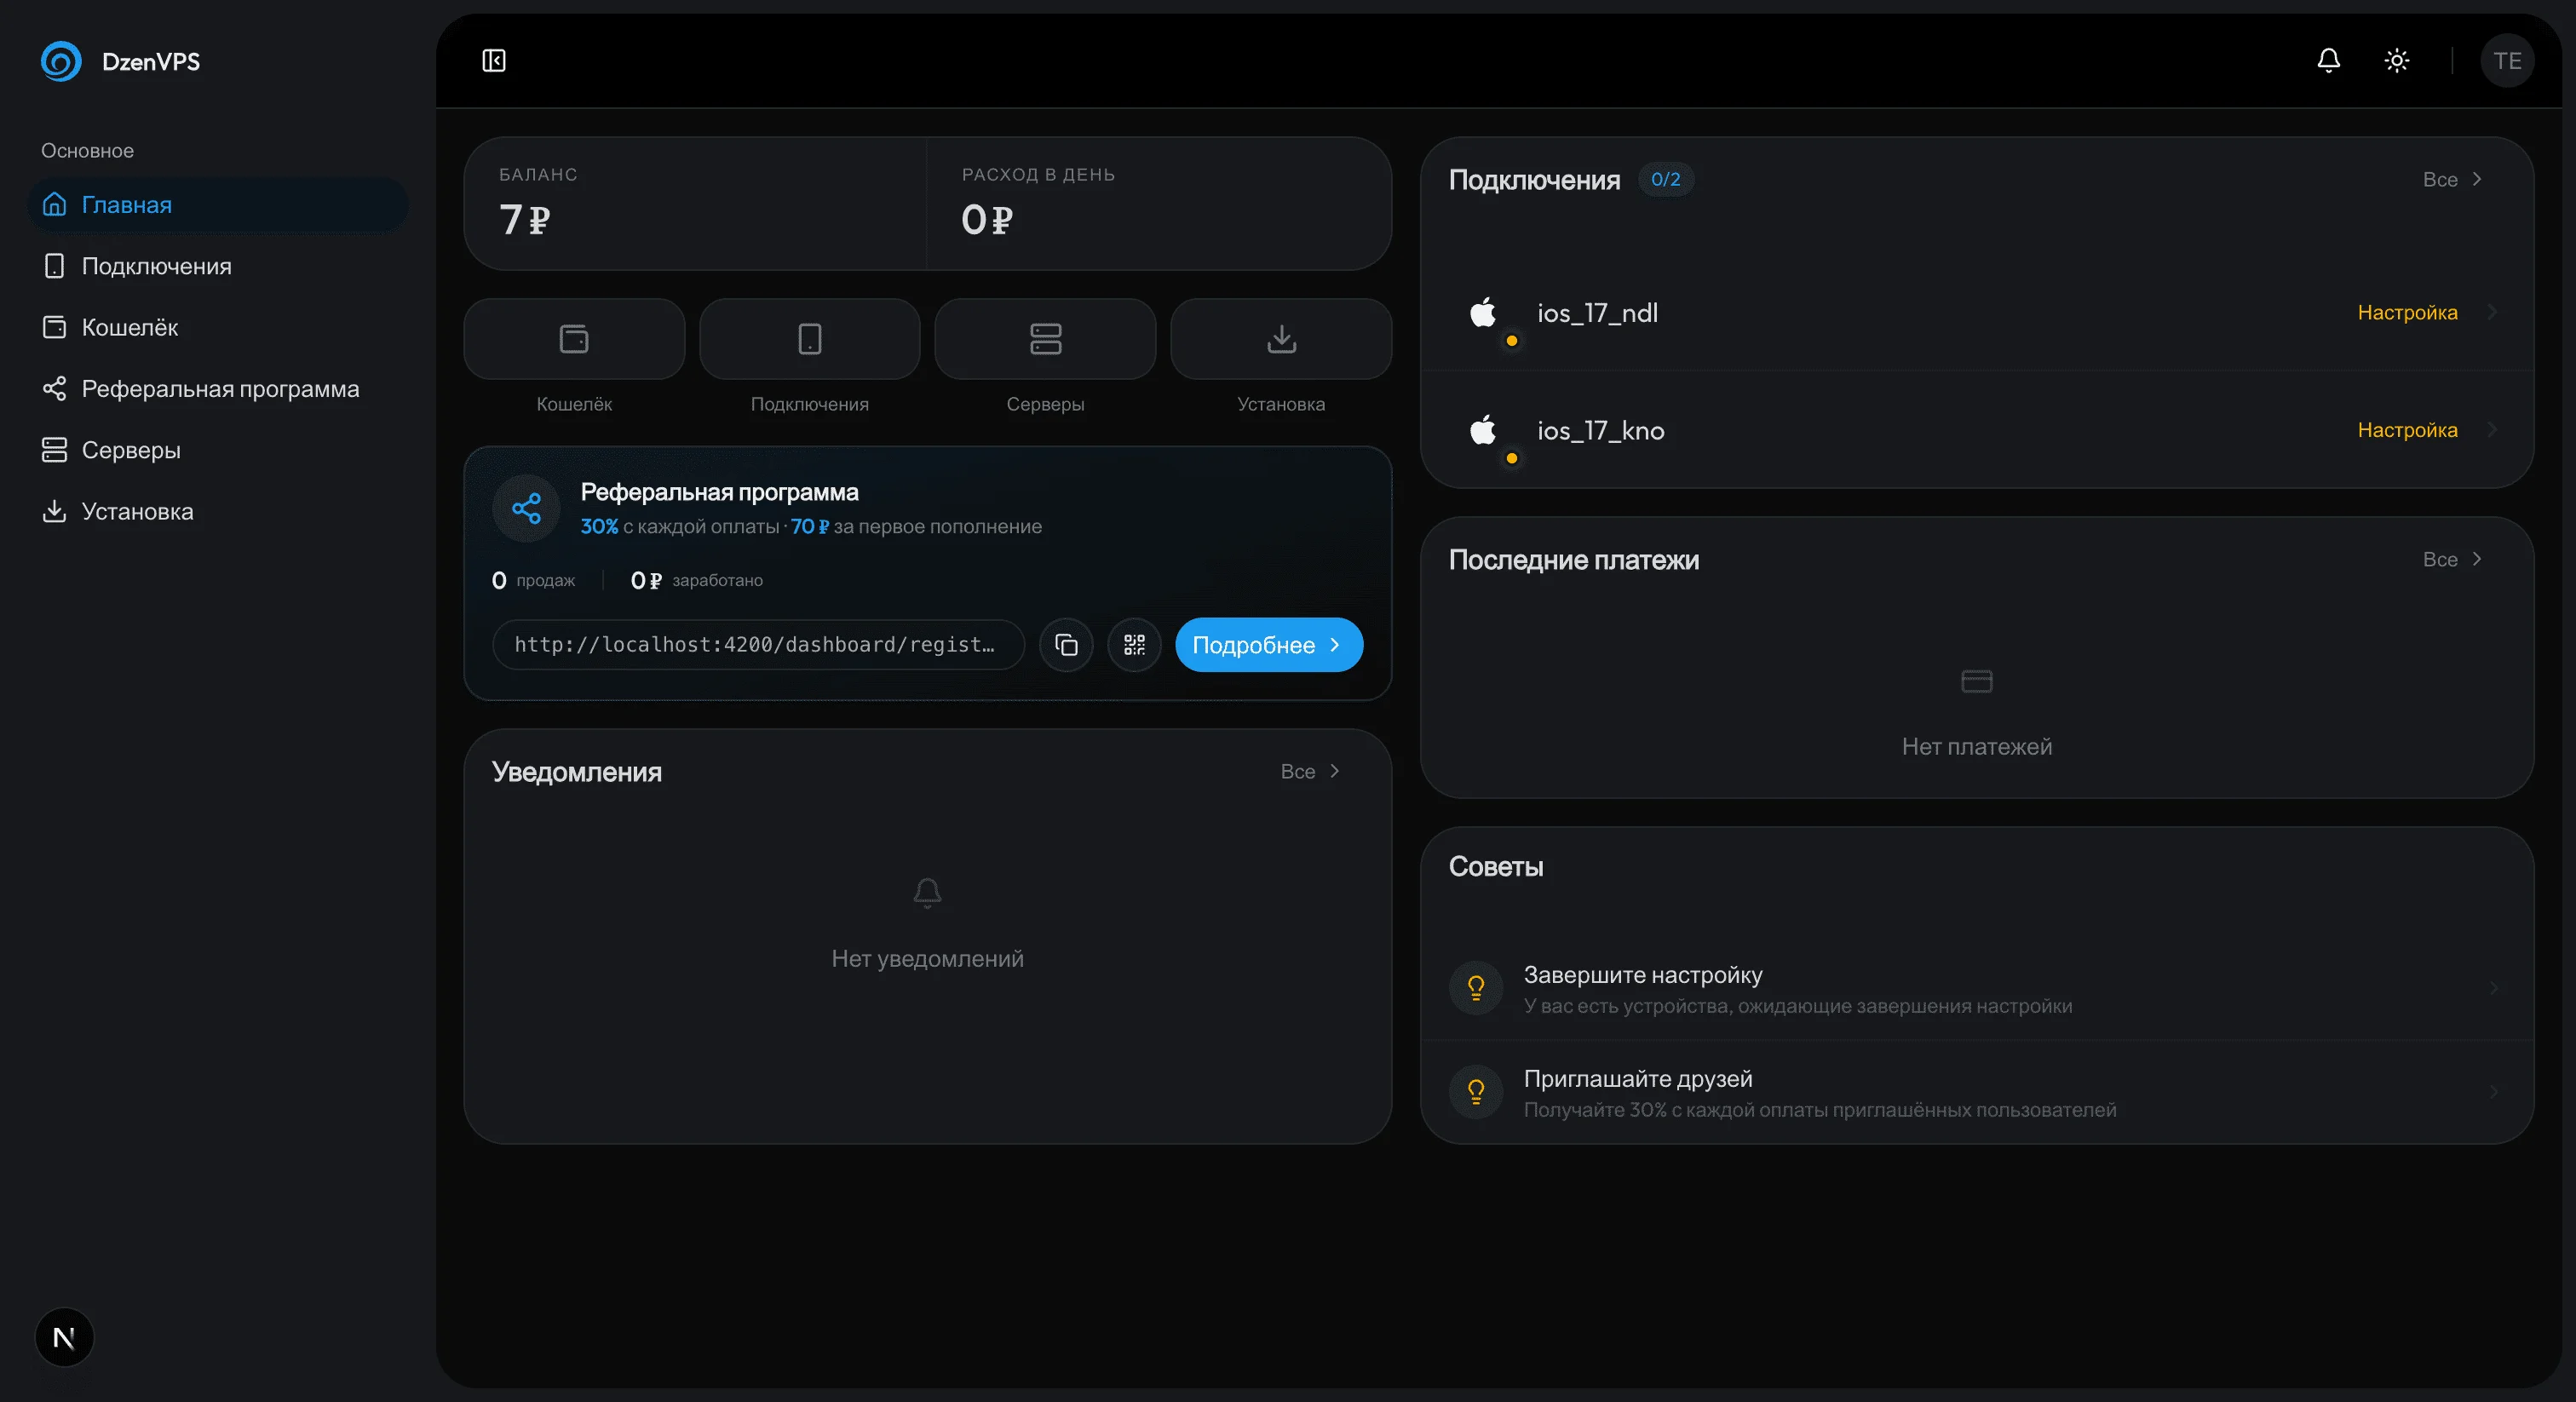
Task: Open the Установка download tile
Action: (1281, 339)
